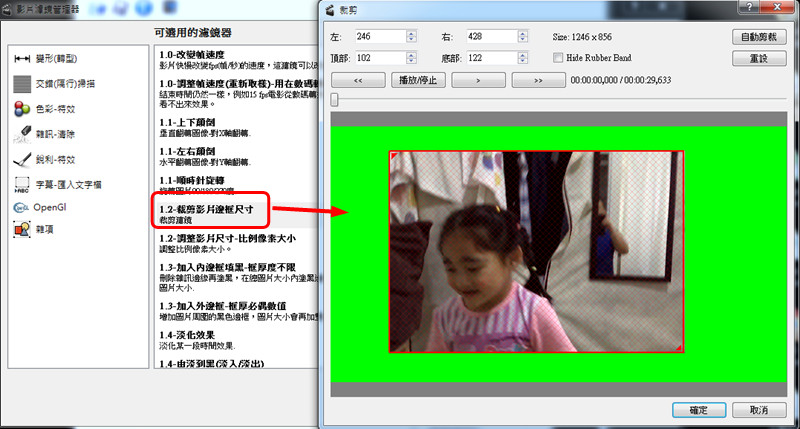
Task: Click the 00:00:00,000 / 00:00:29,633 time readout
Action: pos(621,80)
